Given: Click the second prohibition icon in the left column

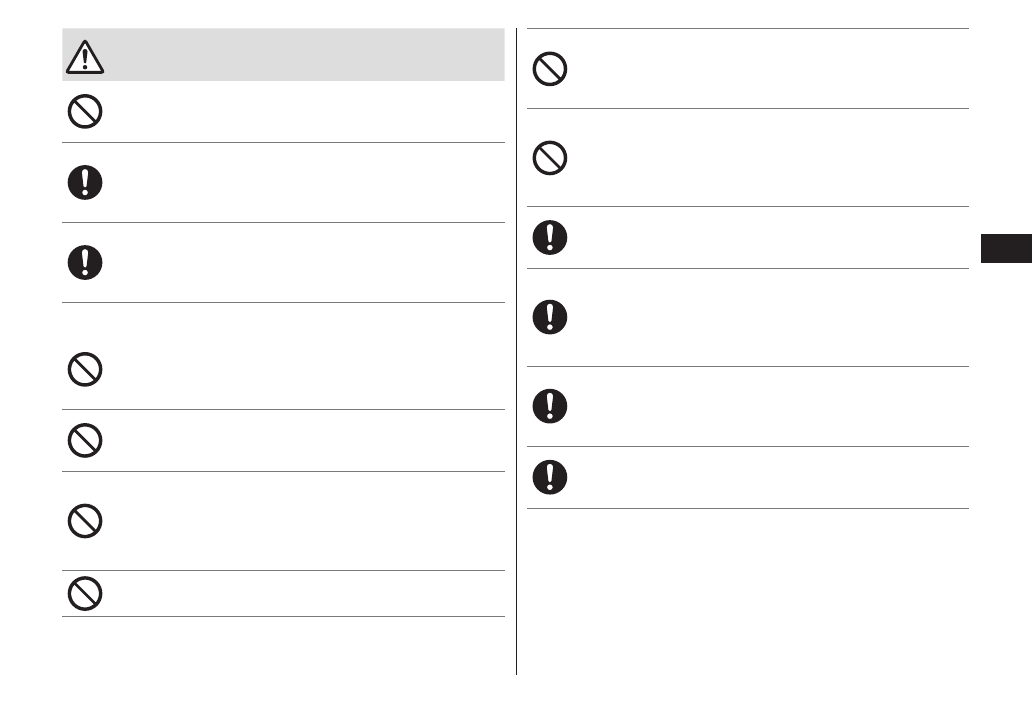Looking at the screenshot, I should pos(84,372).
